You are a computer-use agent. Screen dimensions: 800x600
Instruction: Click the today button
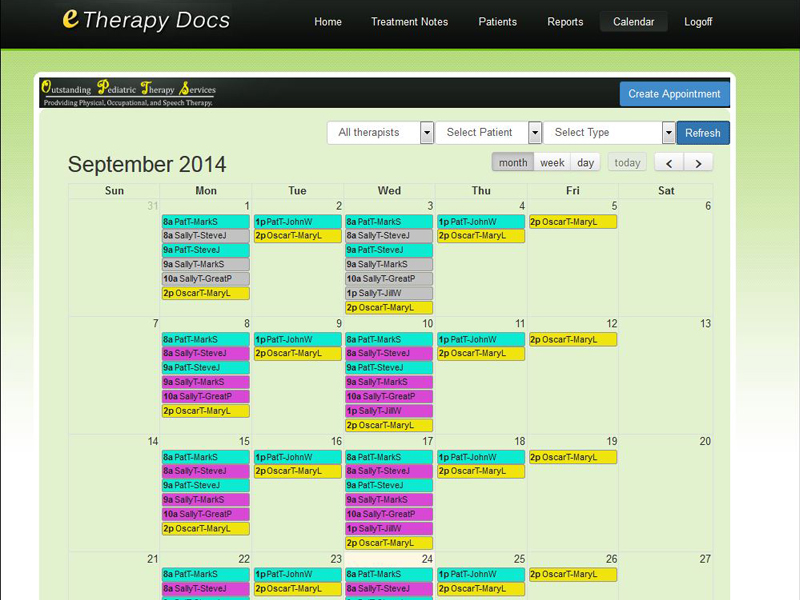[628, 163]
